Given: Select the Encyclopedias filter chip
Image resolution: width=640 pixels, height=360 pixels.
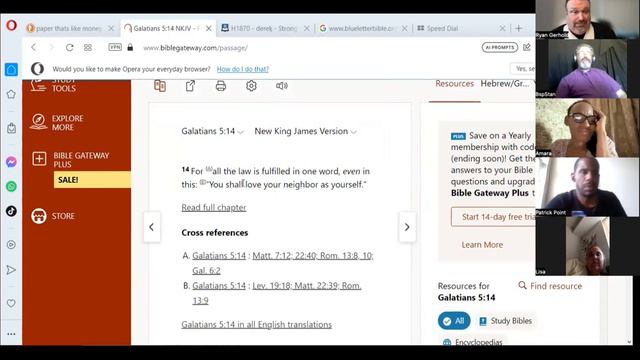Looking at the screenshot, I should [x=473, y=342].
